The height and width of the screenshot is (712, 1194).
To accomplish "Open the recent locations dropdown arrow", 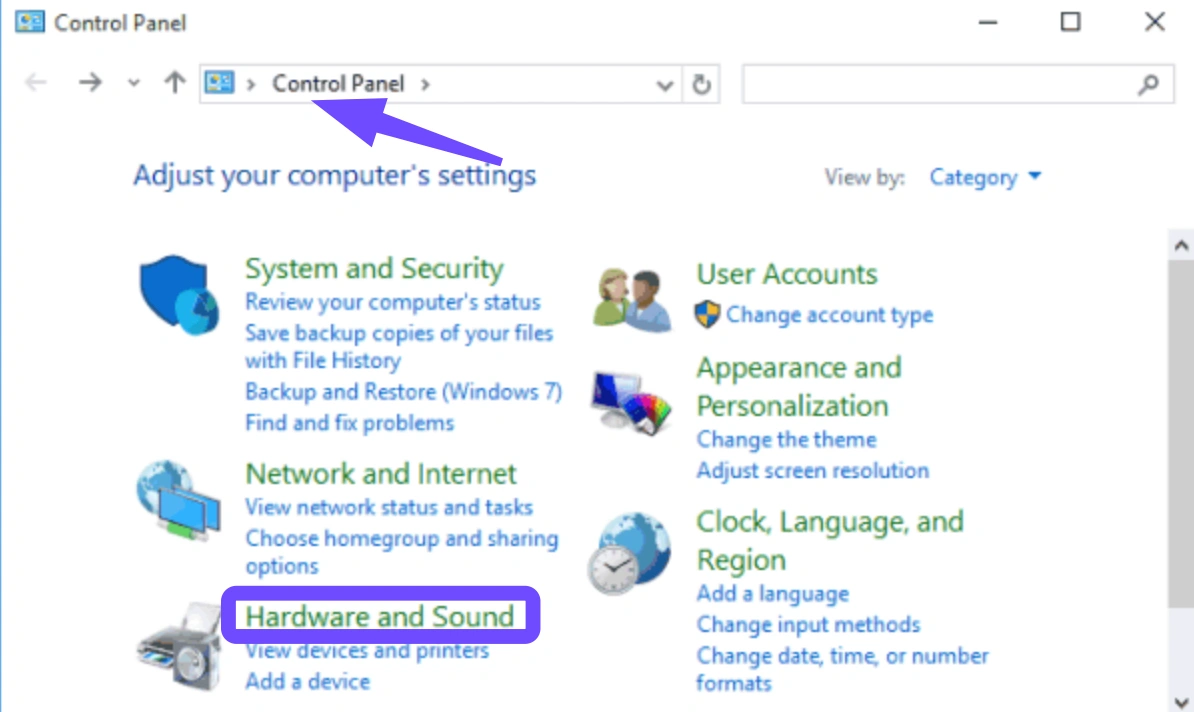I will [134, 84].
